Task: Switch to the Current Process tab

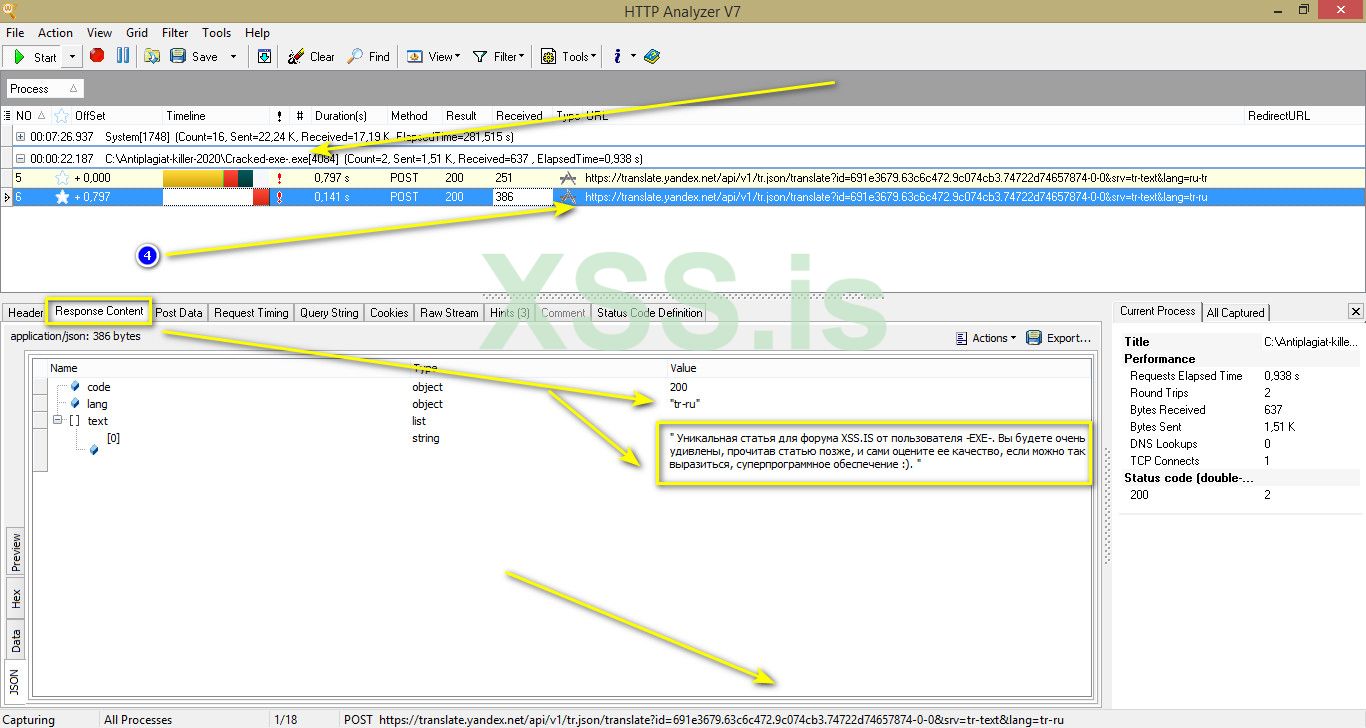Action: (x=1157, y=311)
